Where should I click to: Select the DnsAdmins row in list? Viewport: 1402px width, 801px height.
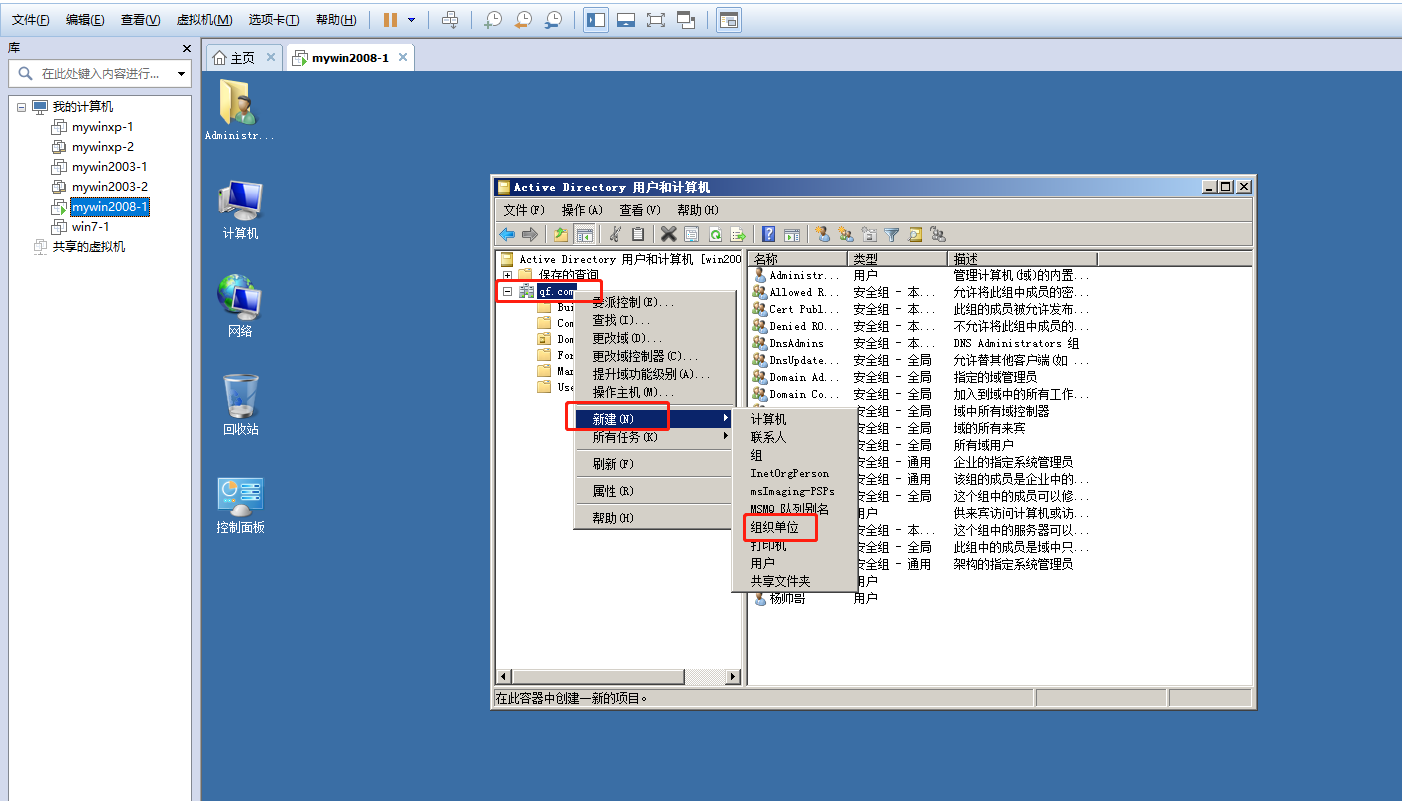point(796,343)
